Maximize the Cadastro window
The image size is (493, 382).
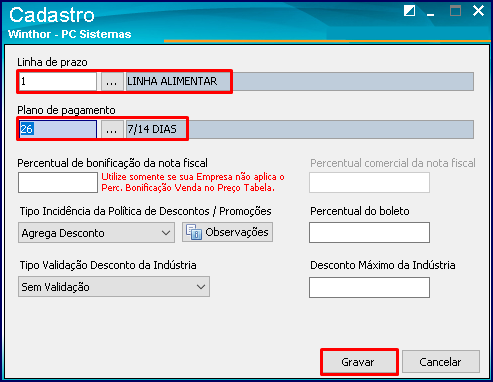(x=455, y=11)
